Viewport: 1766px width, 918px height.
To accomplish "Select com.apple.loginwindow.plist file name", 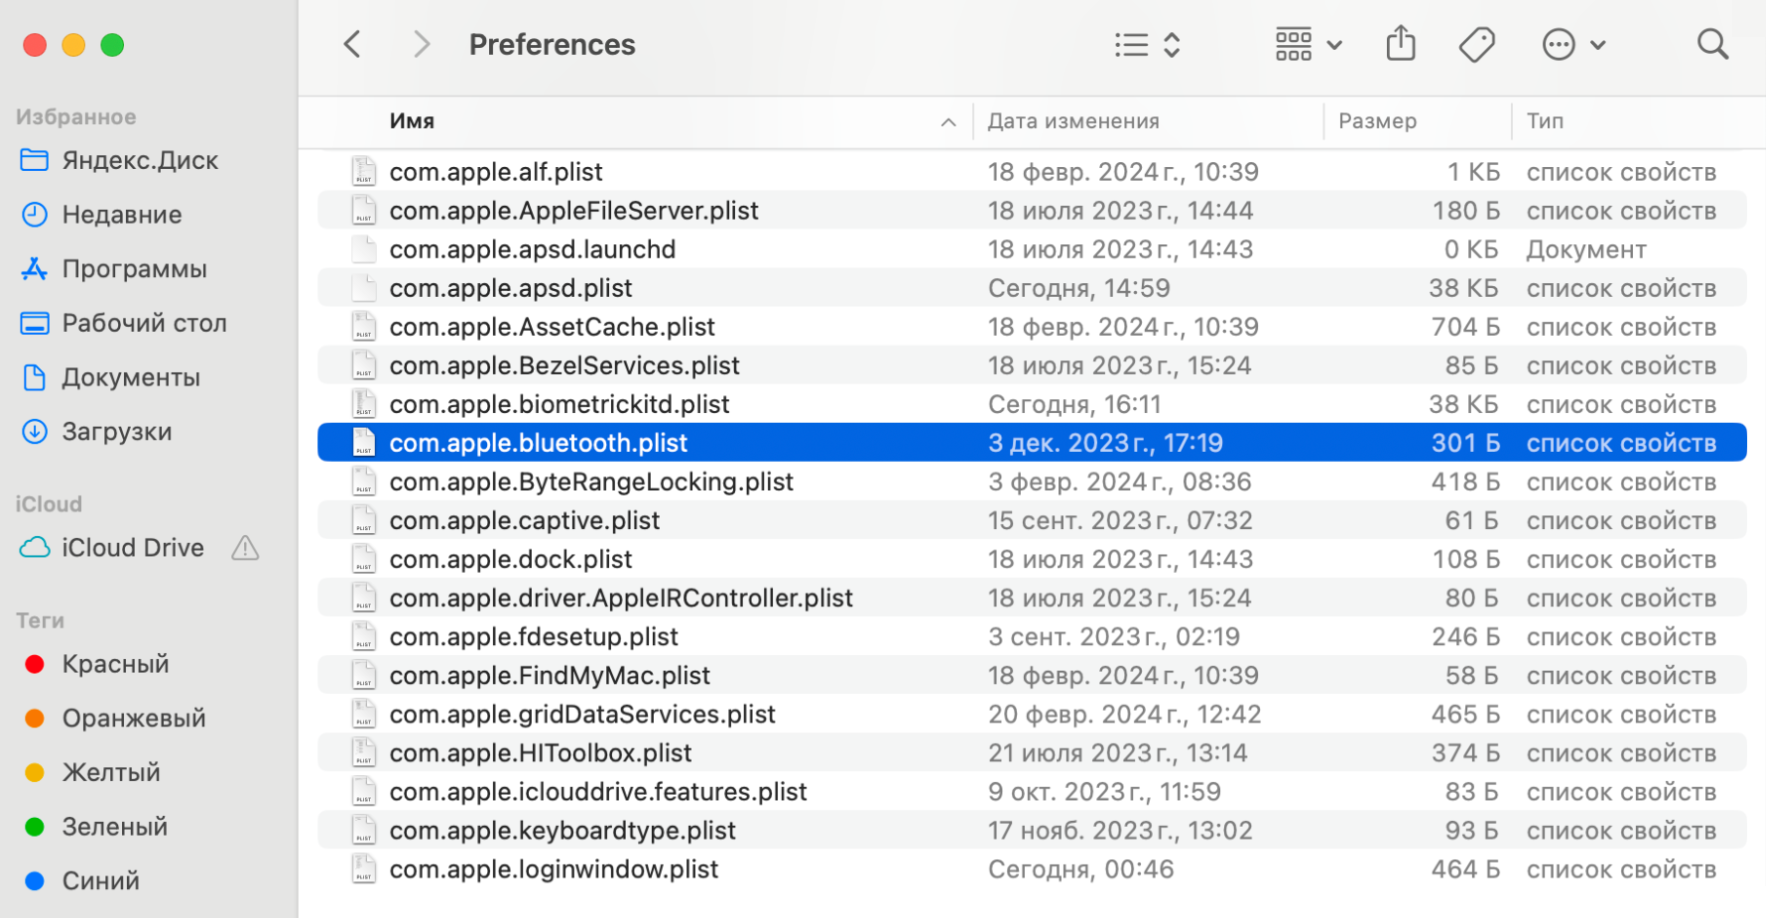I will [x=553, y=869].
